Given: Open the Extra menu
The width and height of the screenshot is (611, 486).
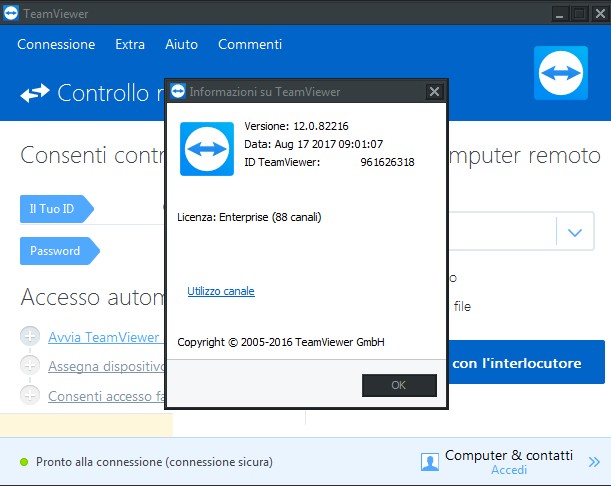Looking at the screenshot, I should 130,44.
